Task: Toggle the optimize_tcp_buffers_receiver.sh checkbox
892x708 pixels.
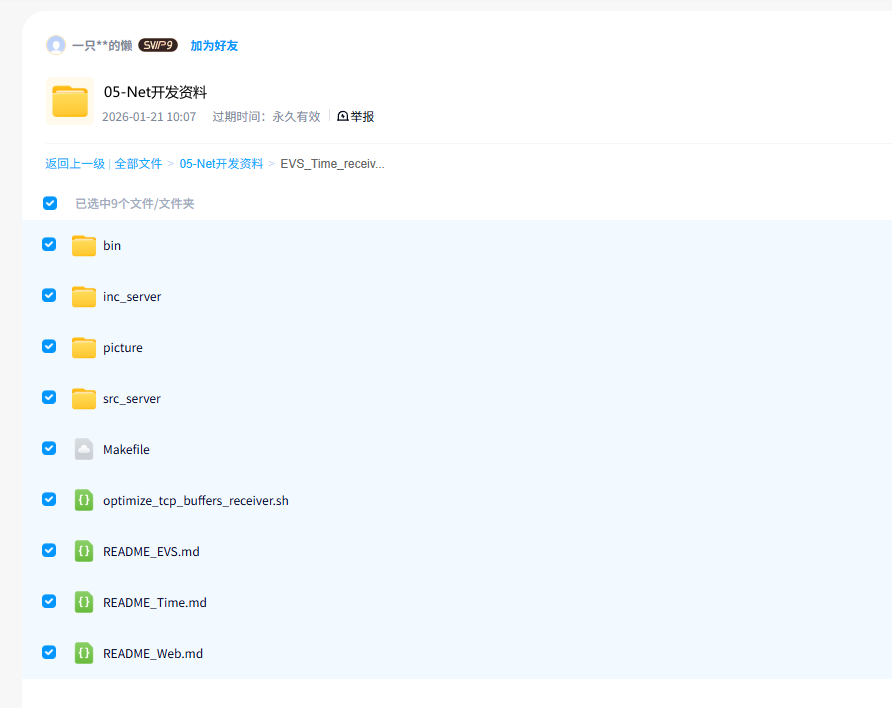Action: coord(49,499)
